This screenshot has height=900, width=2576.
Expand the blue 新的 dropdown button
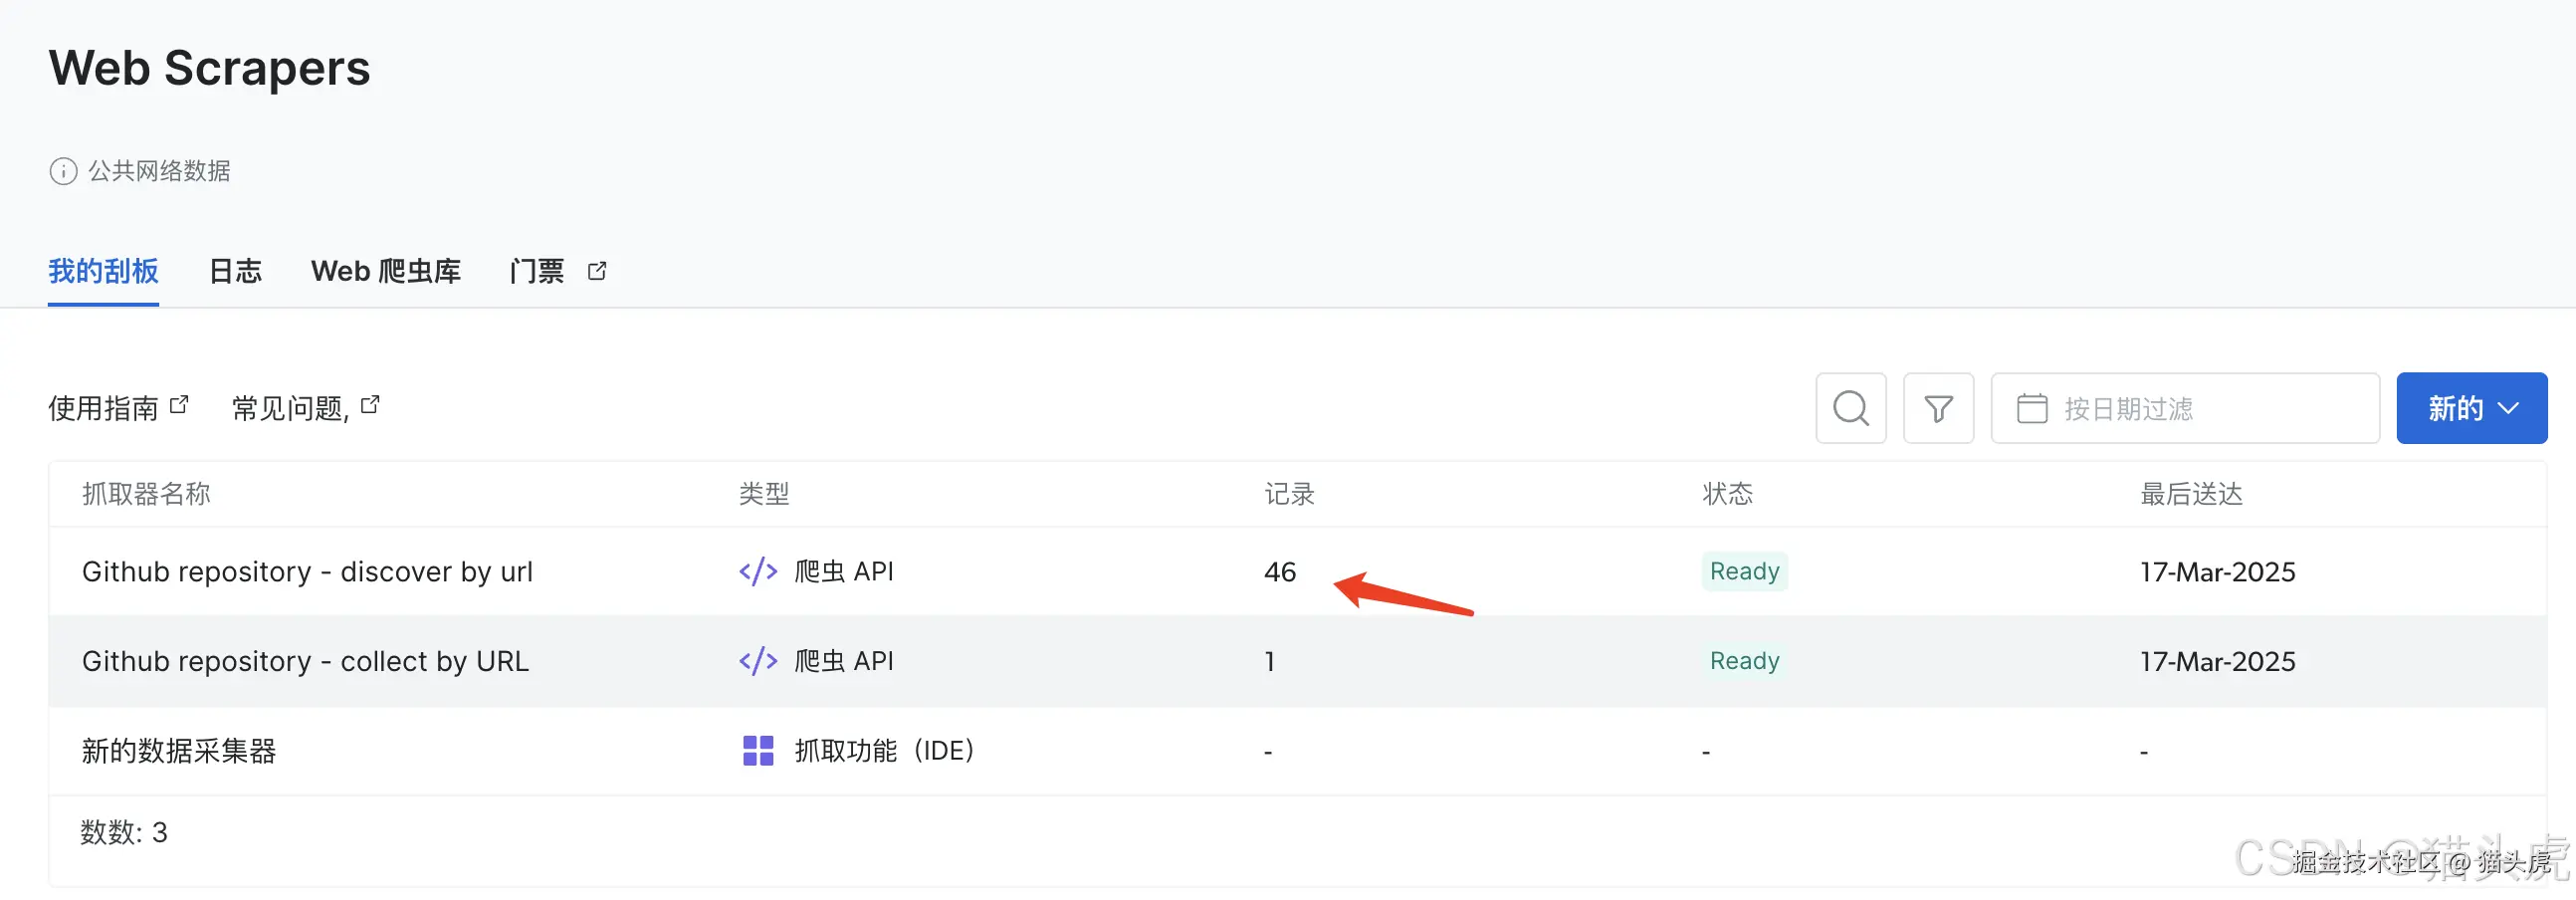2471,408
